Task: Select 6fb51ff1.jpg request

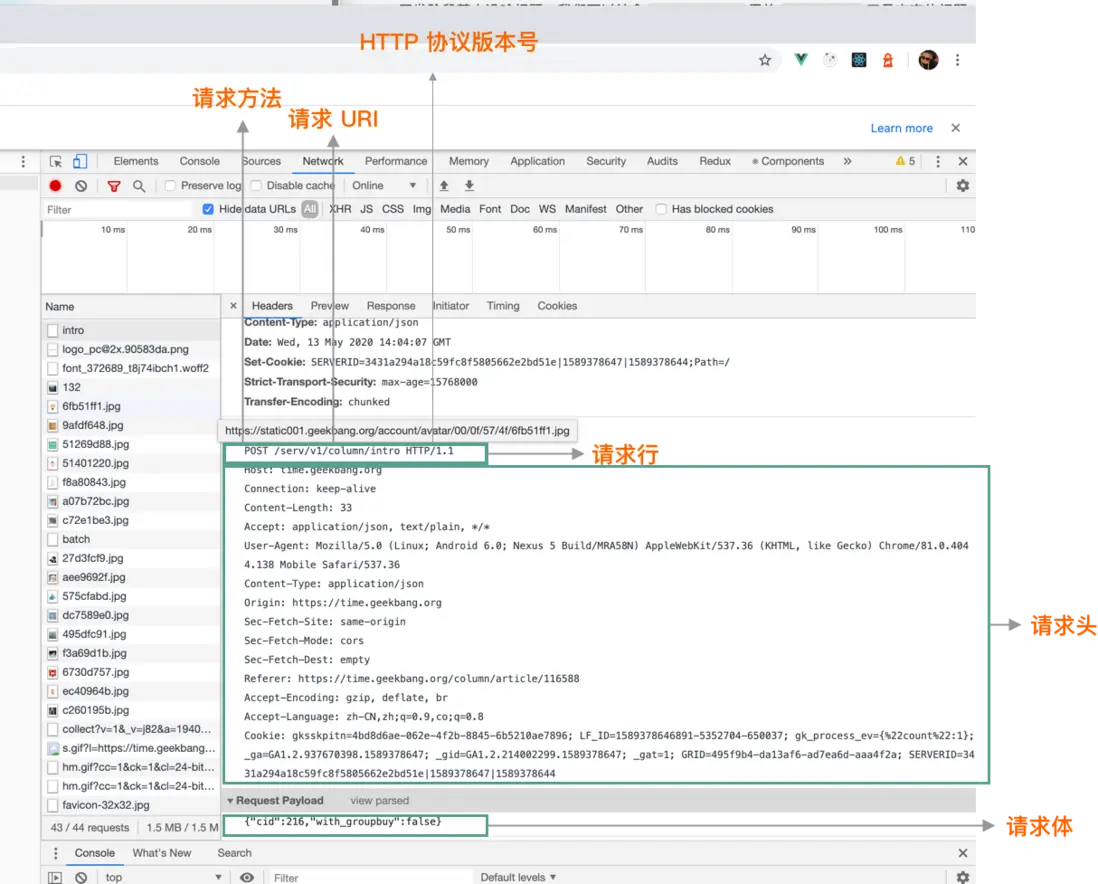Action: coord(131,406)
